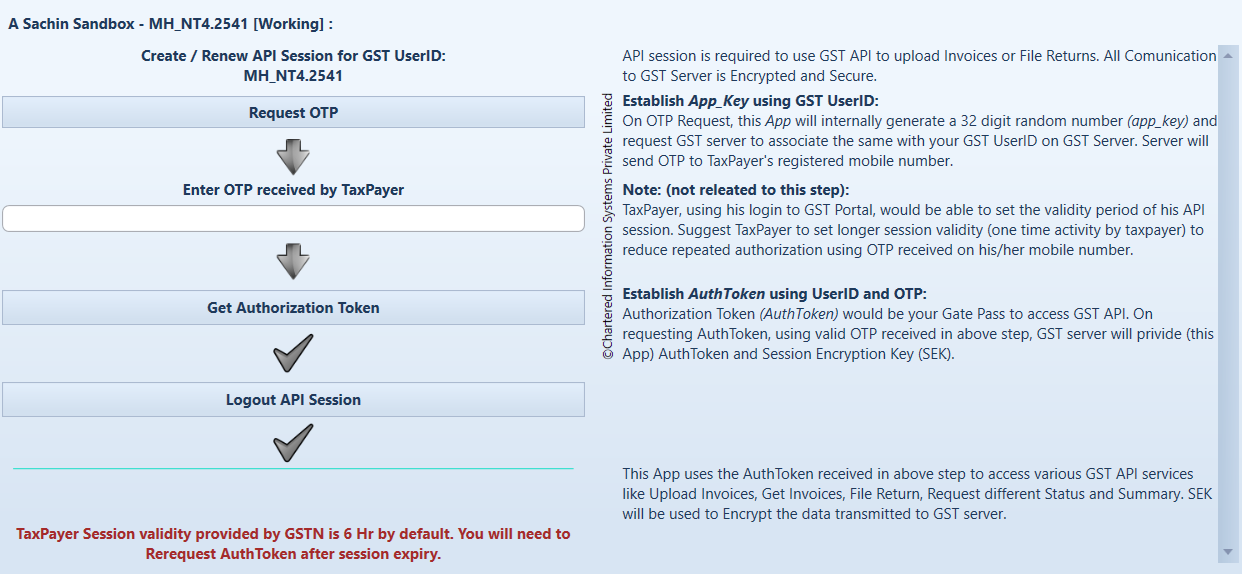Click the vertical Chartered Information Systems copyright text

click(x=608, y=226)
